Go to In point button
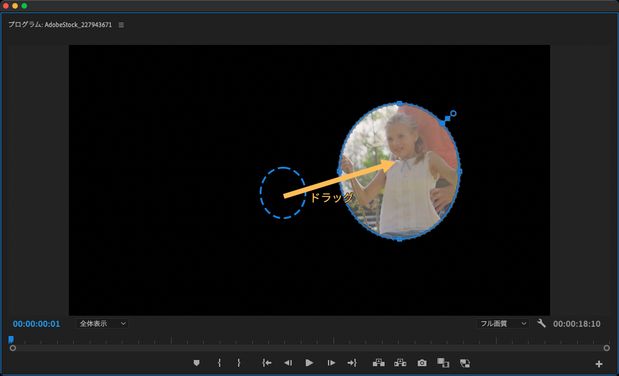Image resolution: width=619 pixels, height=376 pixels. 267,363
